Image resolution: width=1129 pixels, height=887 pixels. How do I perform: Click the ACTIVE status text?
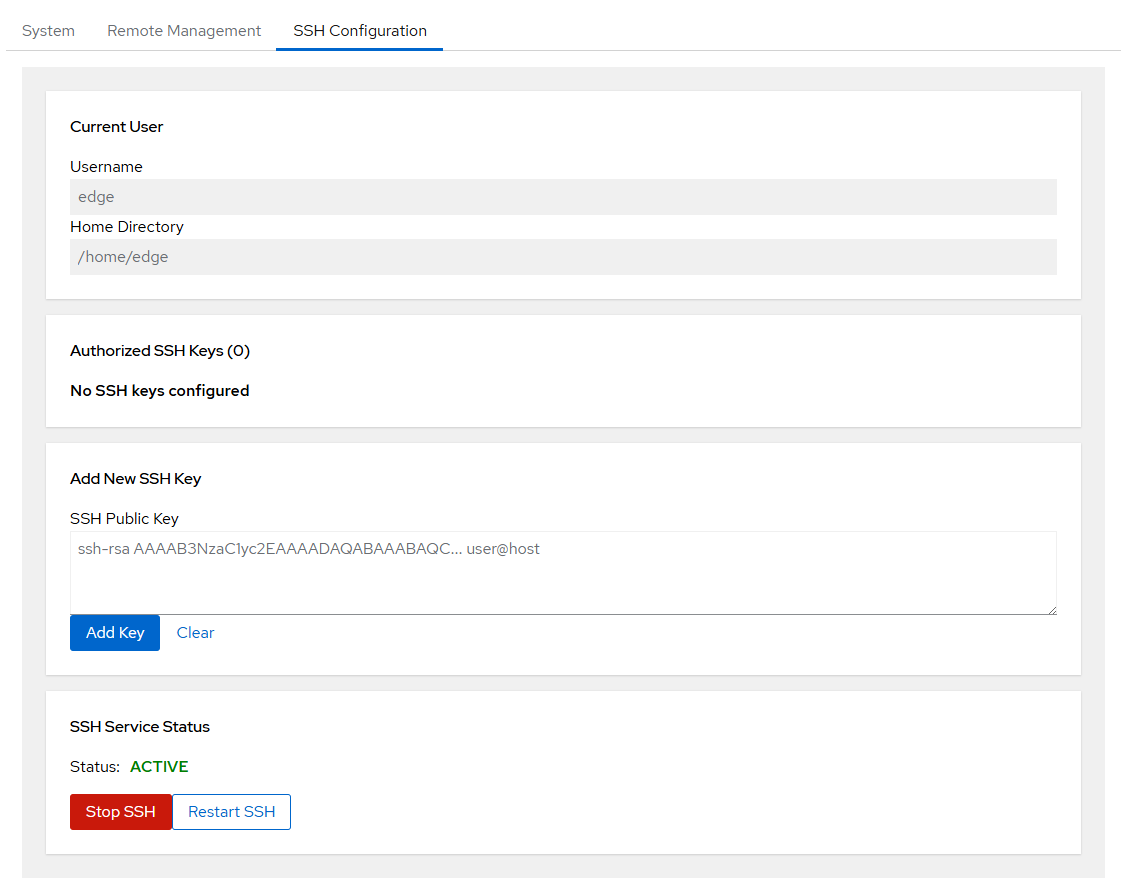click(x=159, y=767)
